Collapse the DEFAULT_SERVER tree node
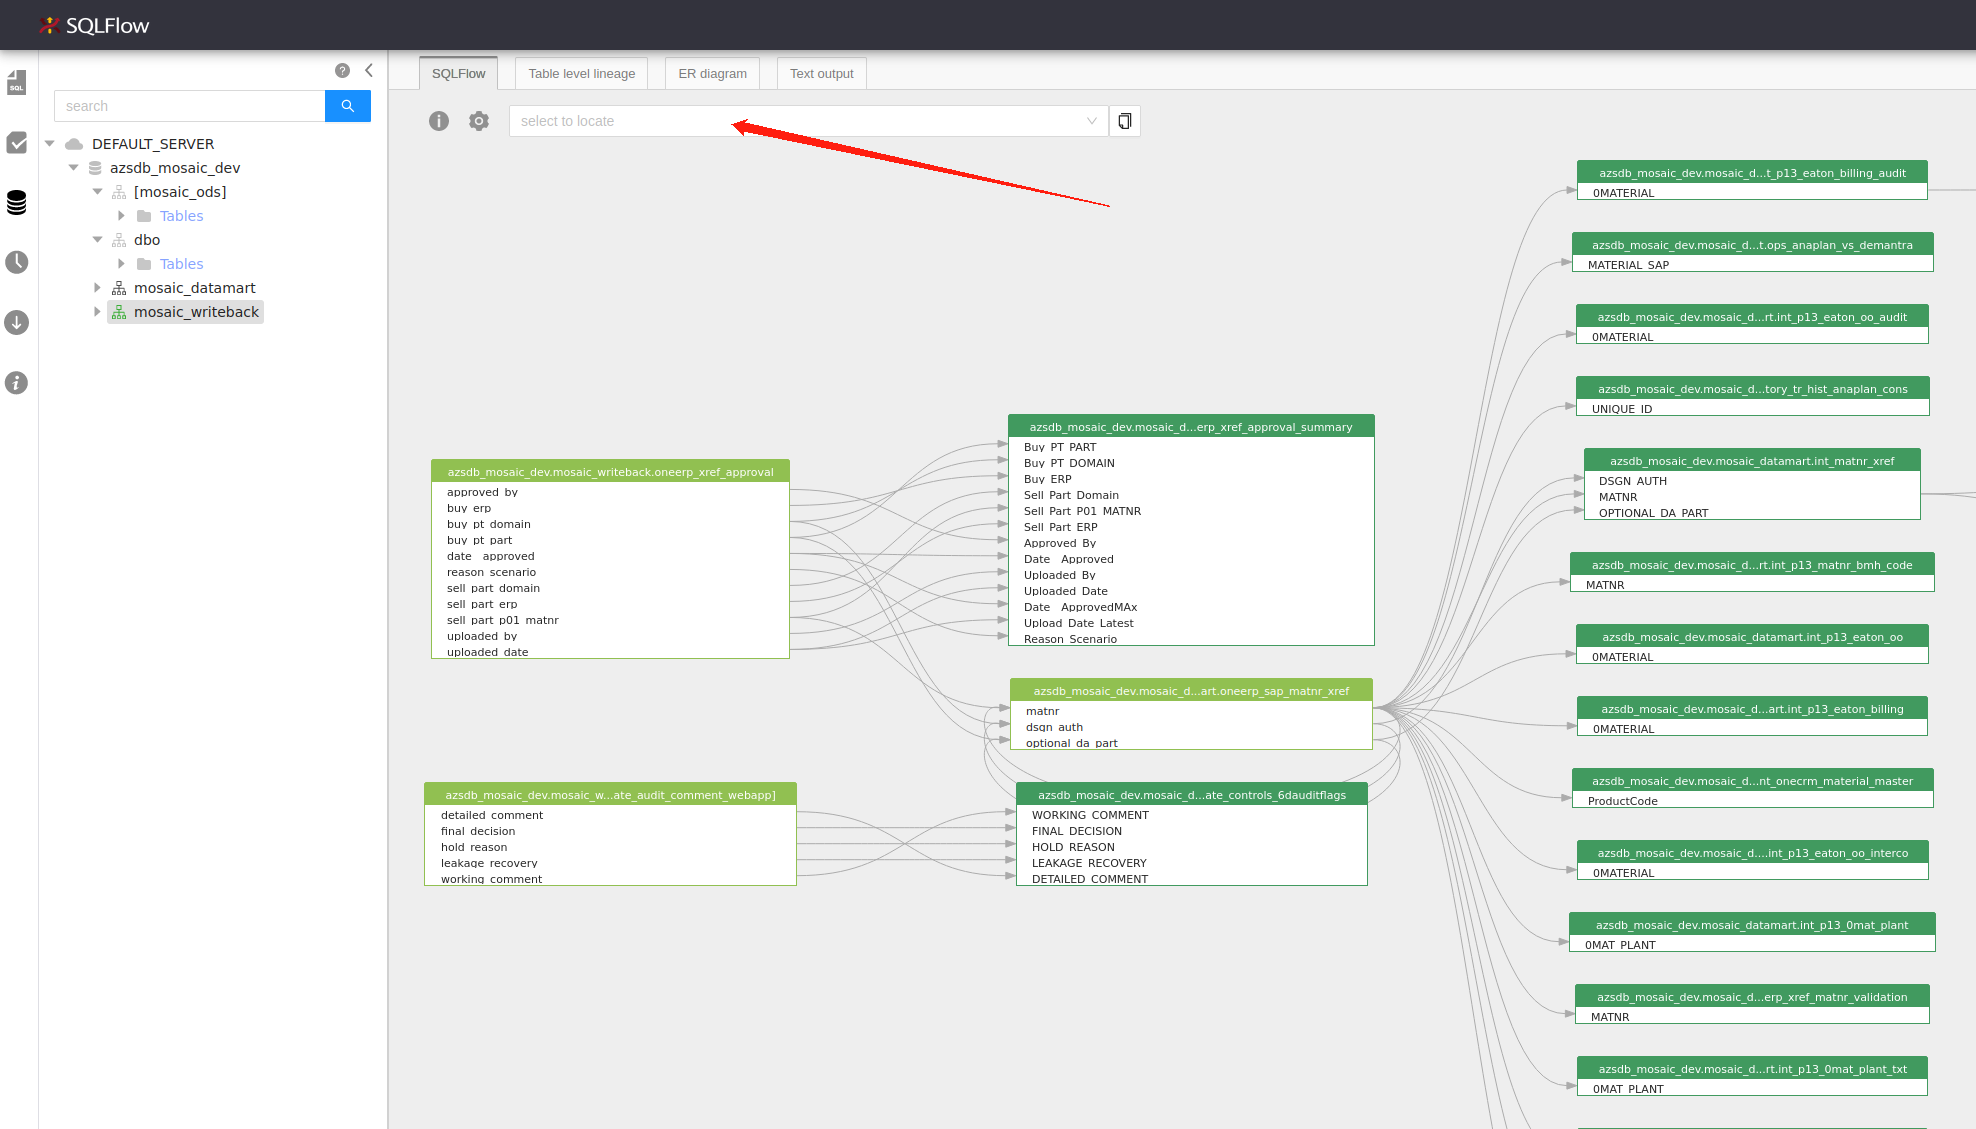 pyautogui.click(x=50, y=144)
